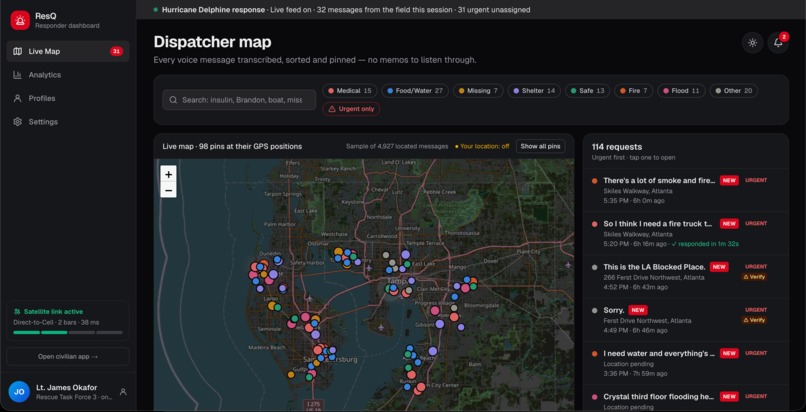
Task: Click the 'Sample of 4,927 located messages' text
Action: [397, 146]
